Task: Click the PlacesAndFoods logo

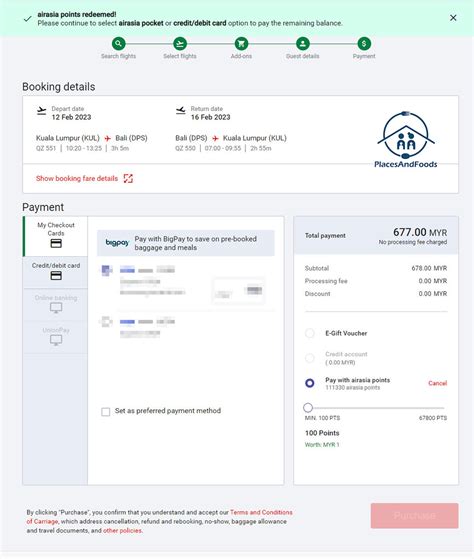Action: tap(406, 139)
